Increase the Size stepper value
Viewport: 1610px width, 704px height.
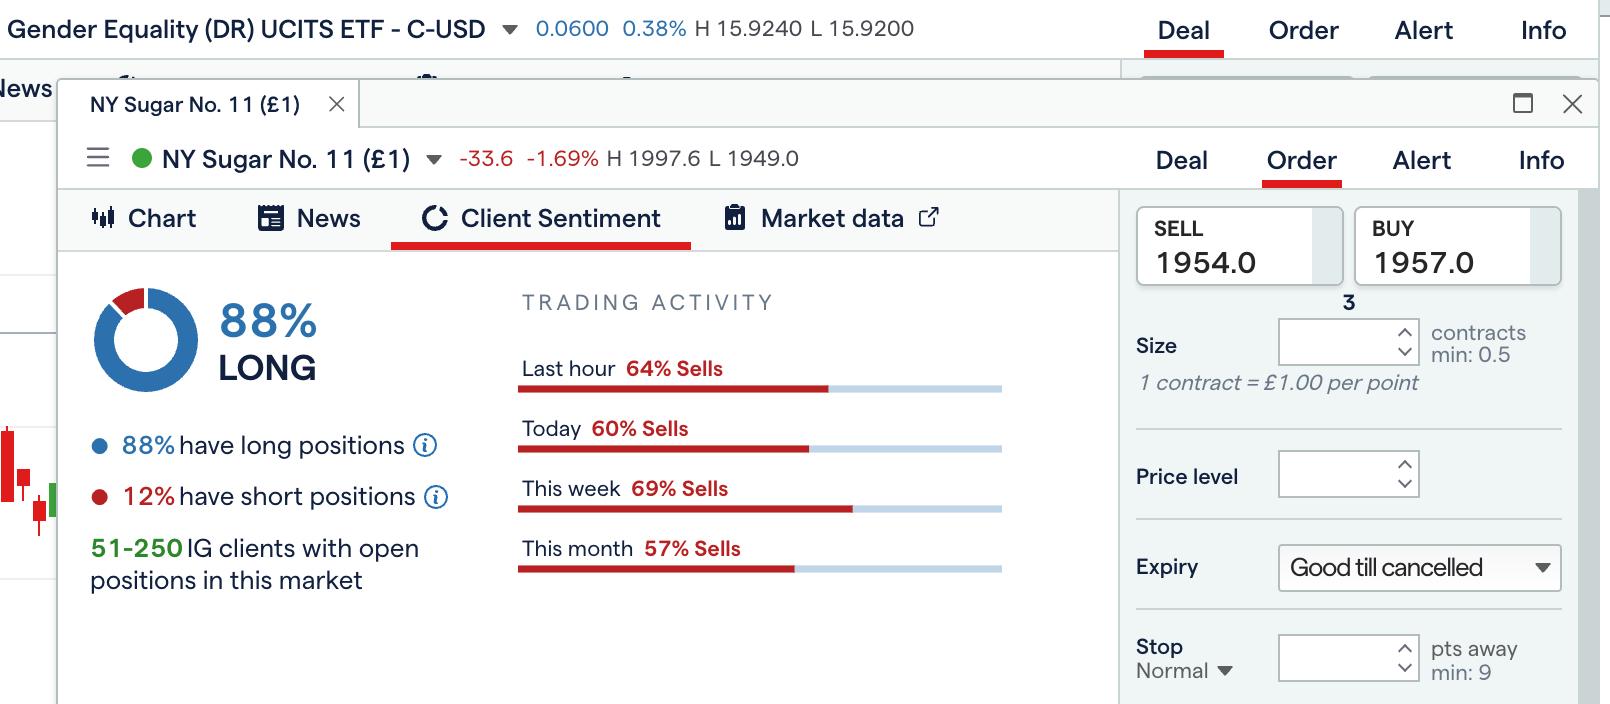click(x=1405, y=333)
